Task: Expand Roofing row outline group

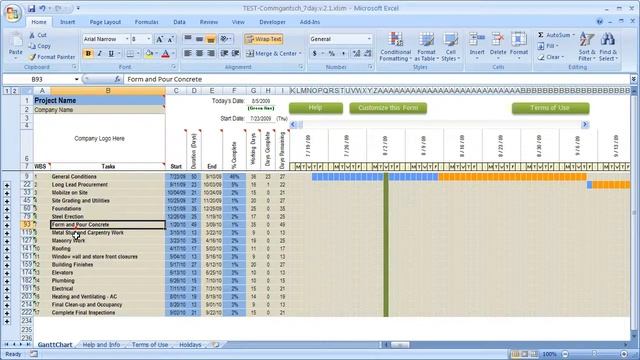Action: click(7, 249)
